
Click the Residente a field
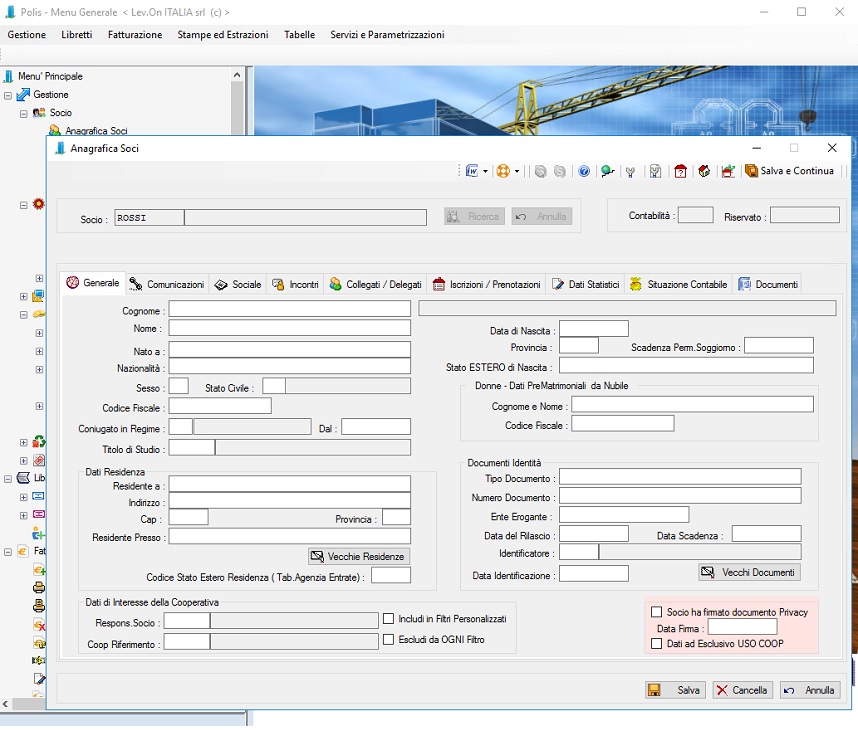coord(289,484)
